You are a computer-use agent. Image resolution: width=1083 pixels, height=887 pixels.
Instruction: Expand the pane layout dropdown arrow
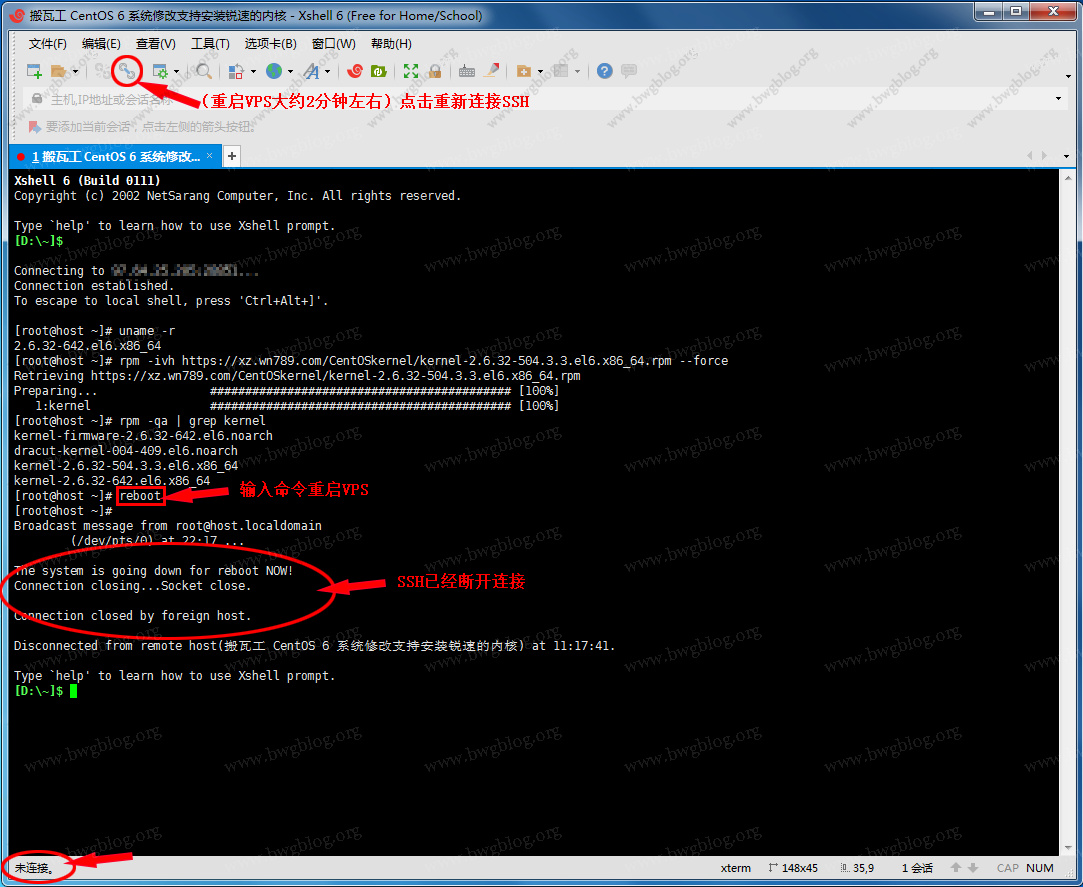[577, 71]
